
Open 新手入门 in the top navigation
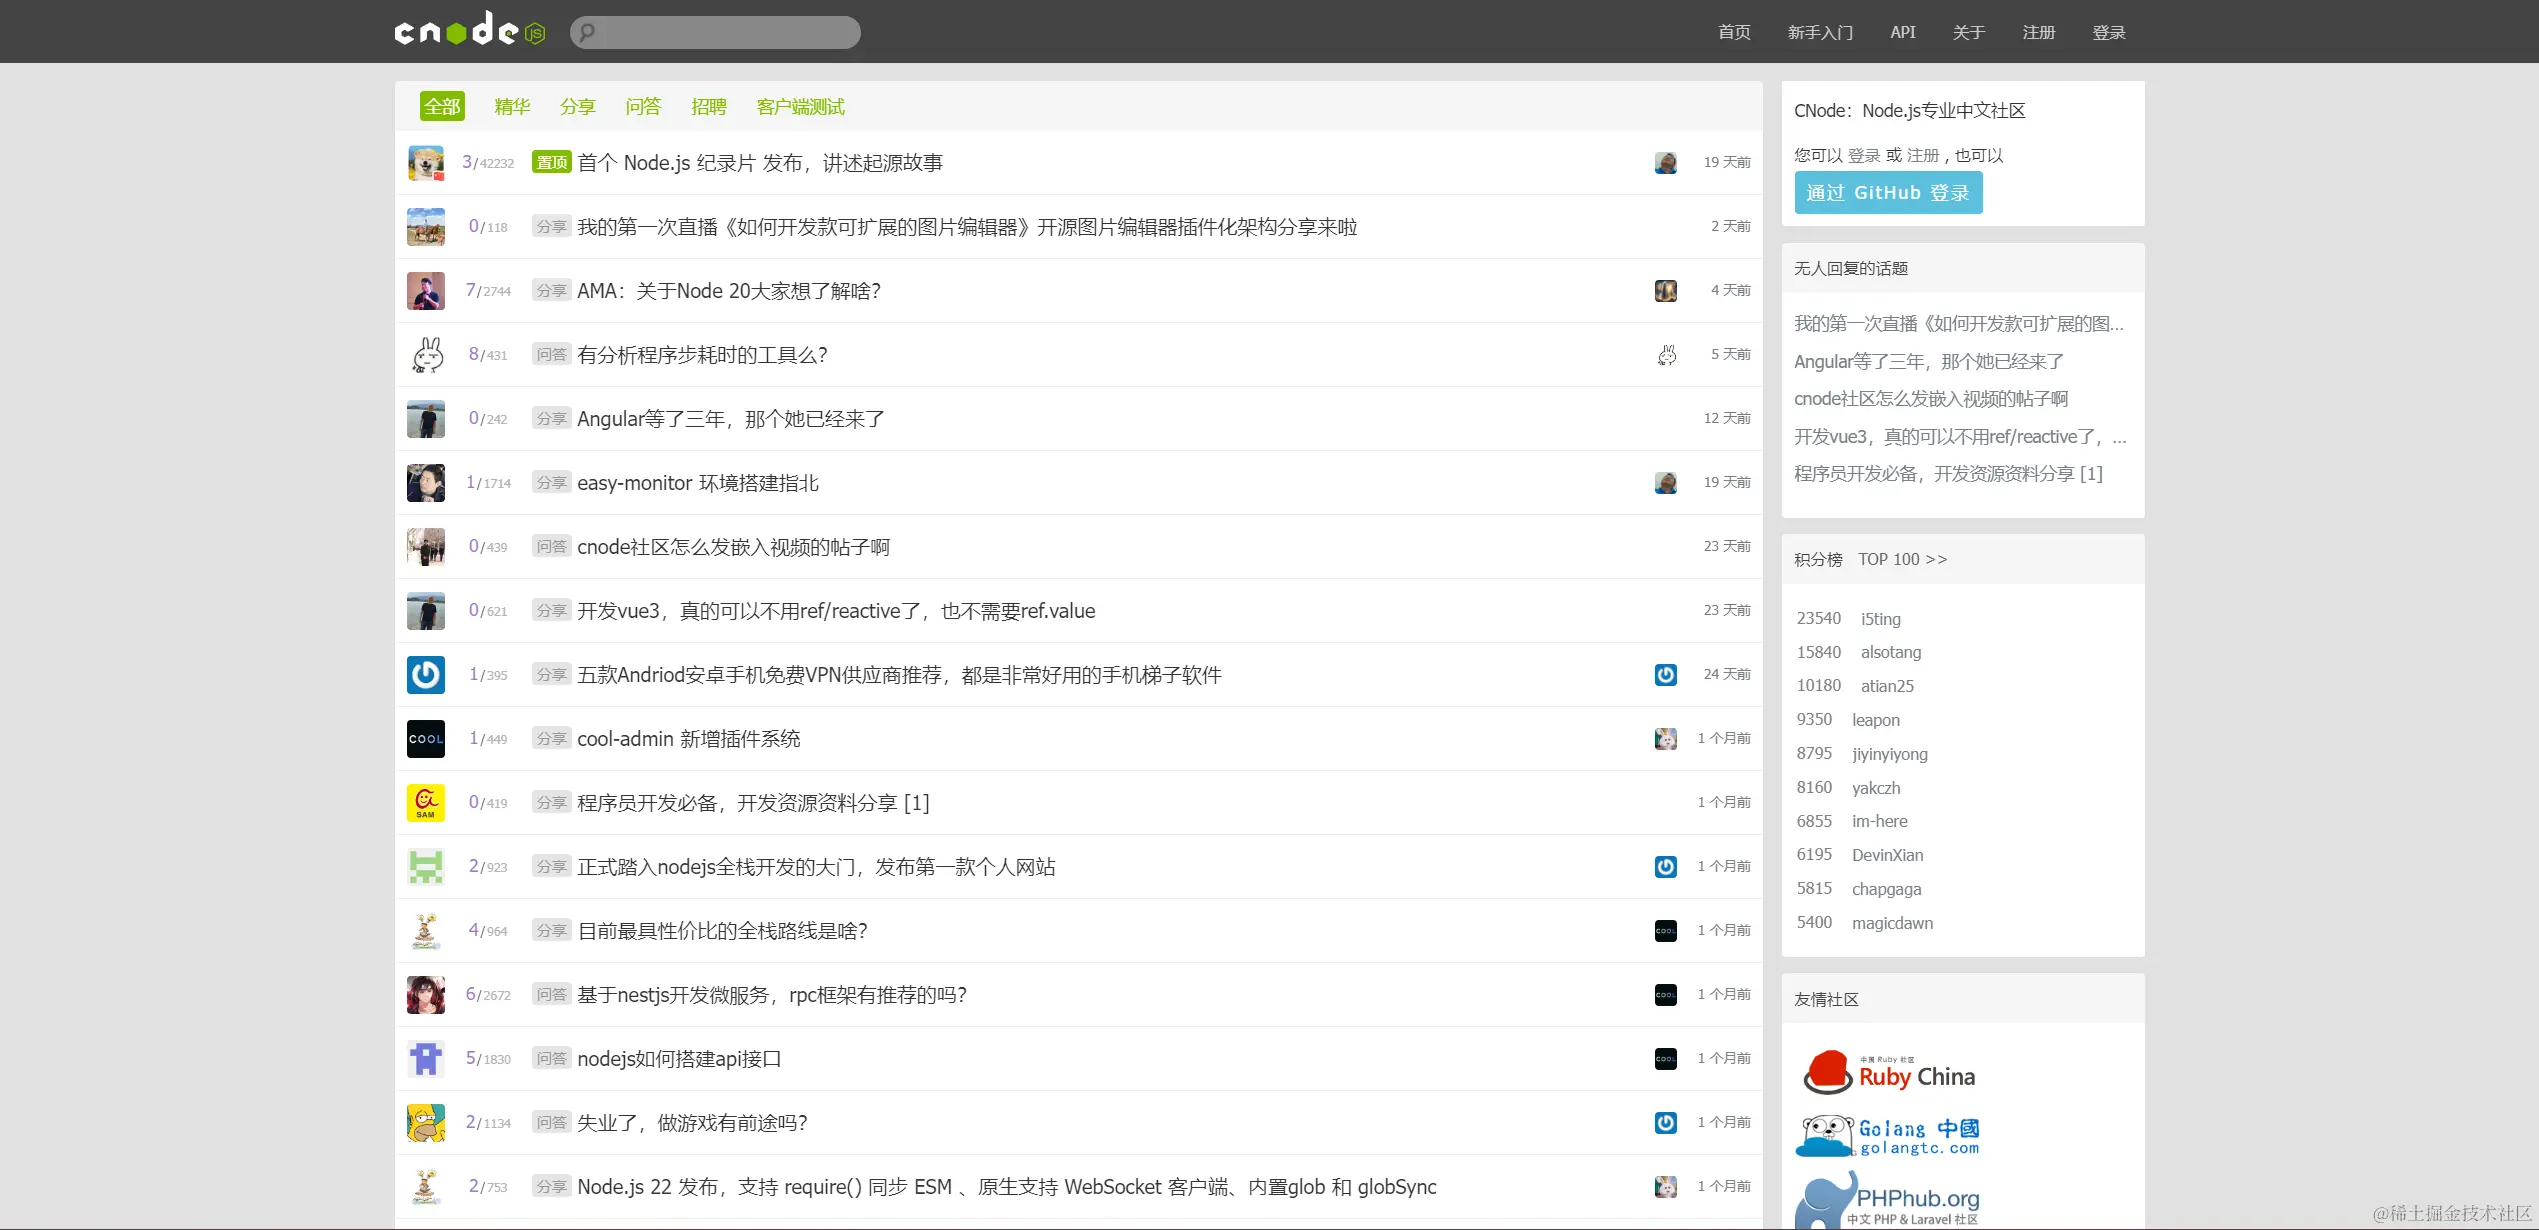tap(1820, 33)
